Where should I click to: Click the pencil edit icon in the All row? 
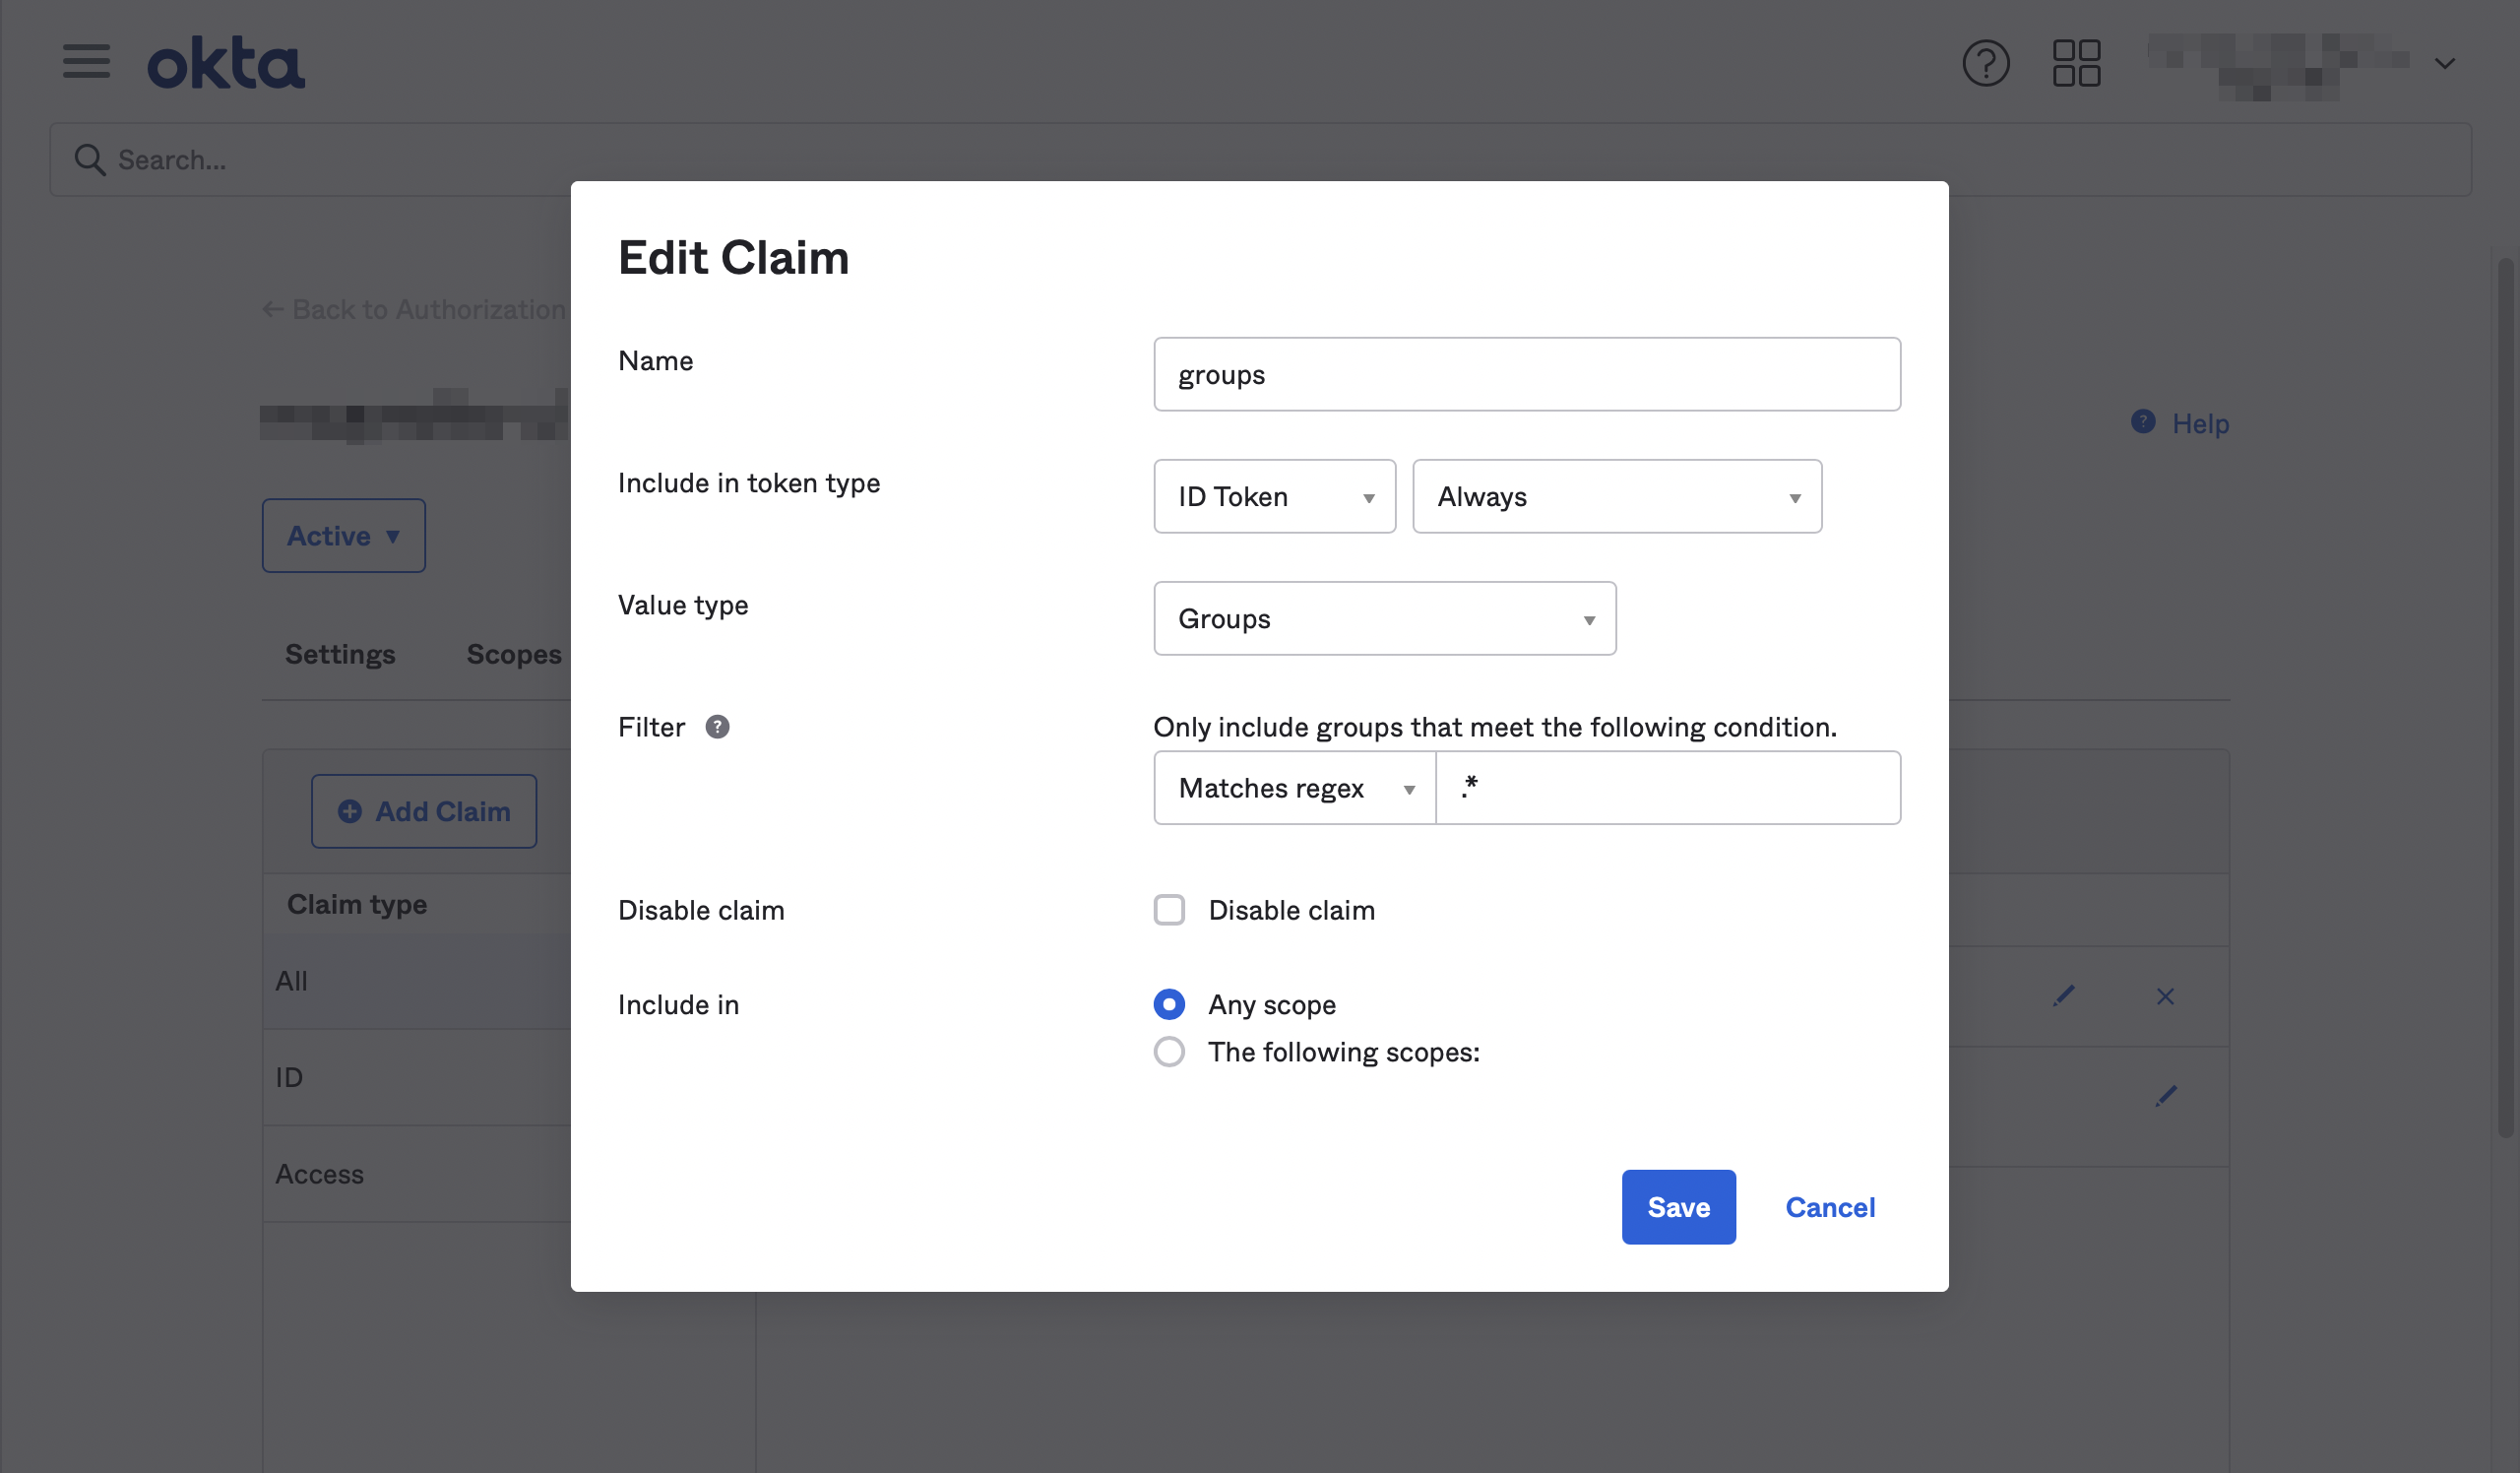tap(2063, 996)
